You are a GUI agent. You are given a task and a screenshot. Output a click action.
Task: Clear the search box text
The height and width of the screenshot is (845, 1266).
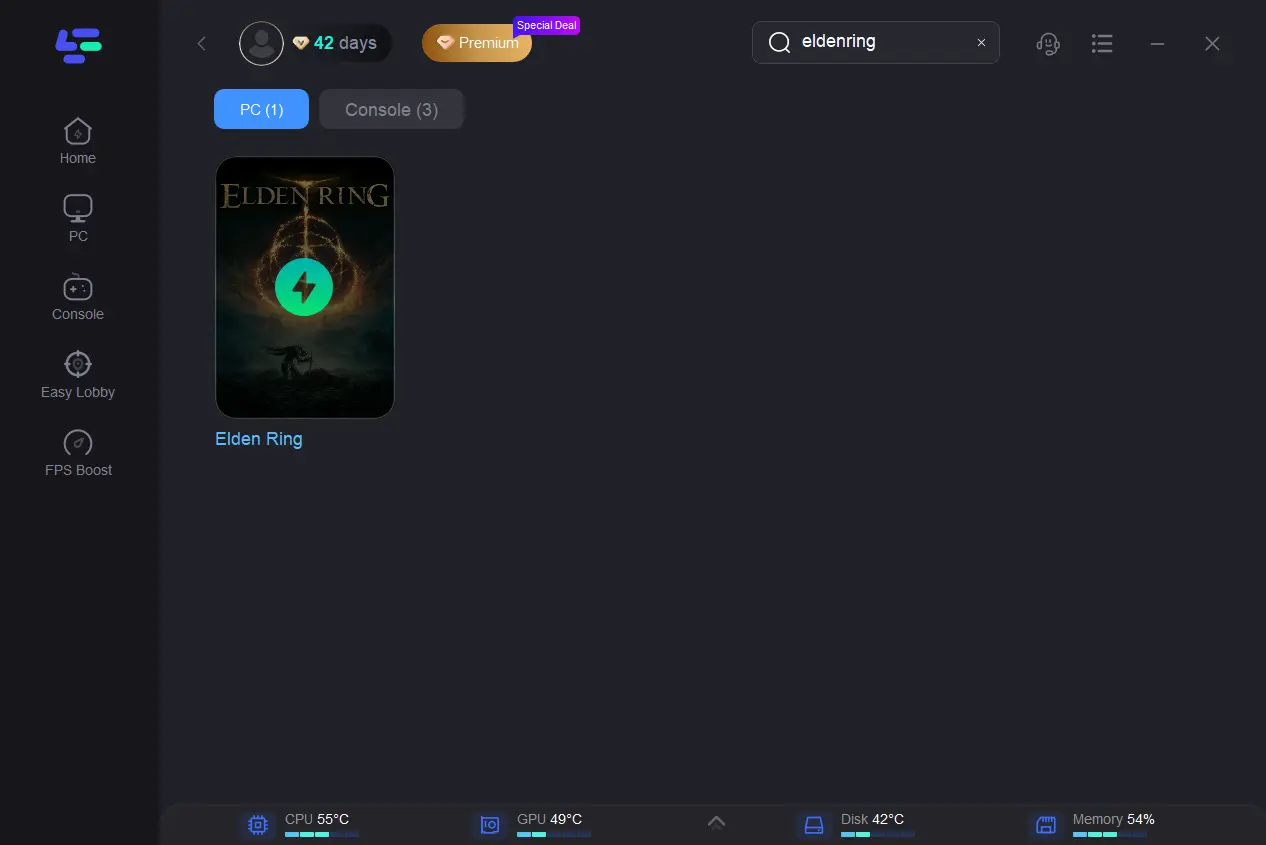click(x=981, y=43)
